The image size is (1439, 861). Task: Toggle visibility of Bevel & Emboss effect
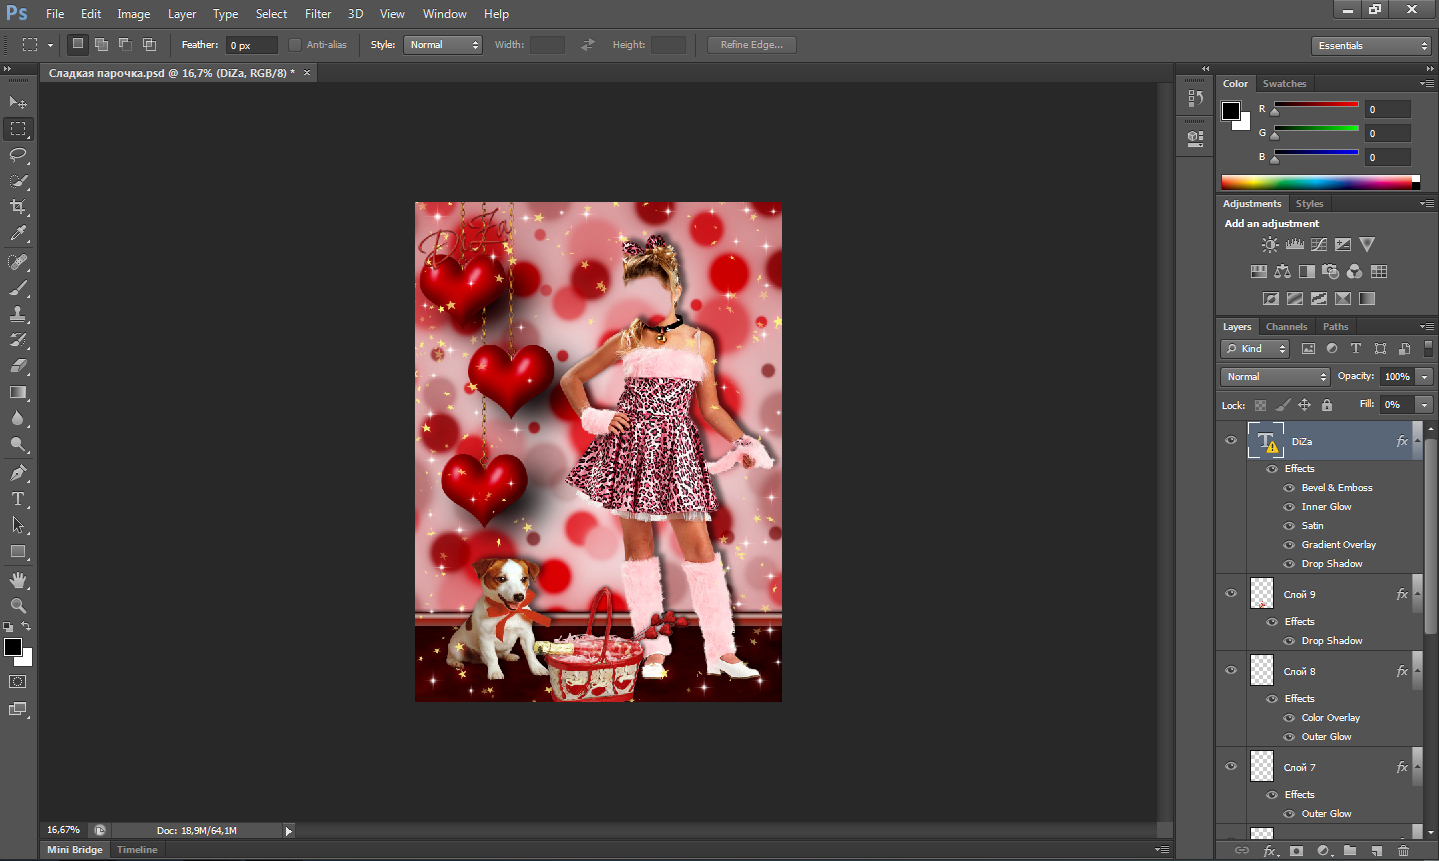click(1289, 488)
